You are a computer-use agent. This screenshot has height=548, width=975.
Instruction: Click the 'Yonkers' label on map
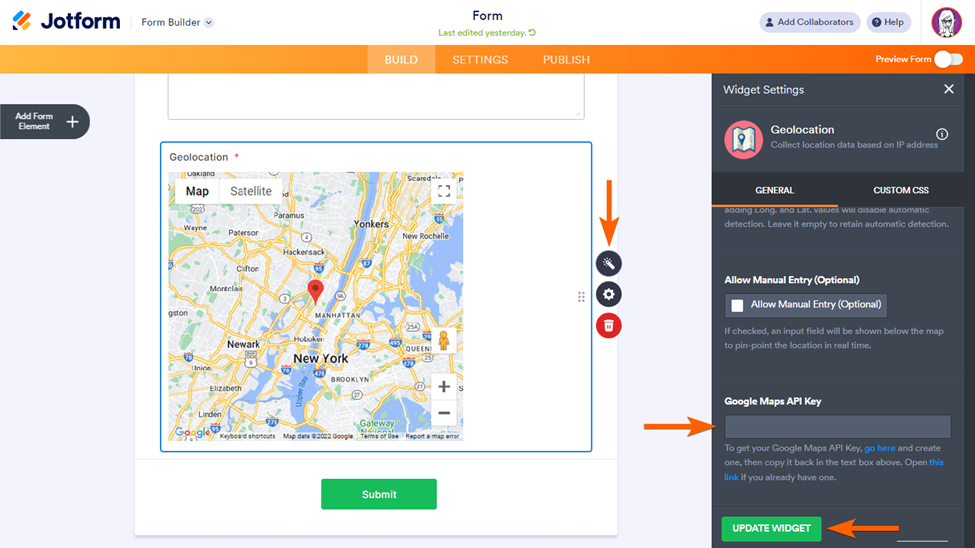(371, 224)
